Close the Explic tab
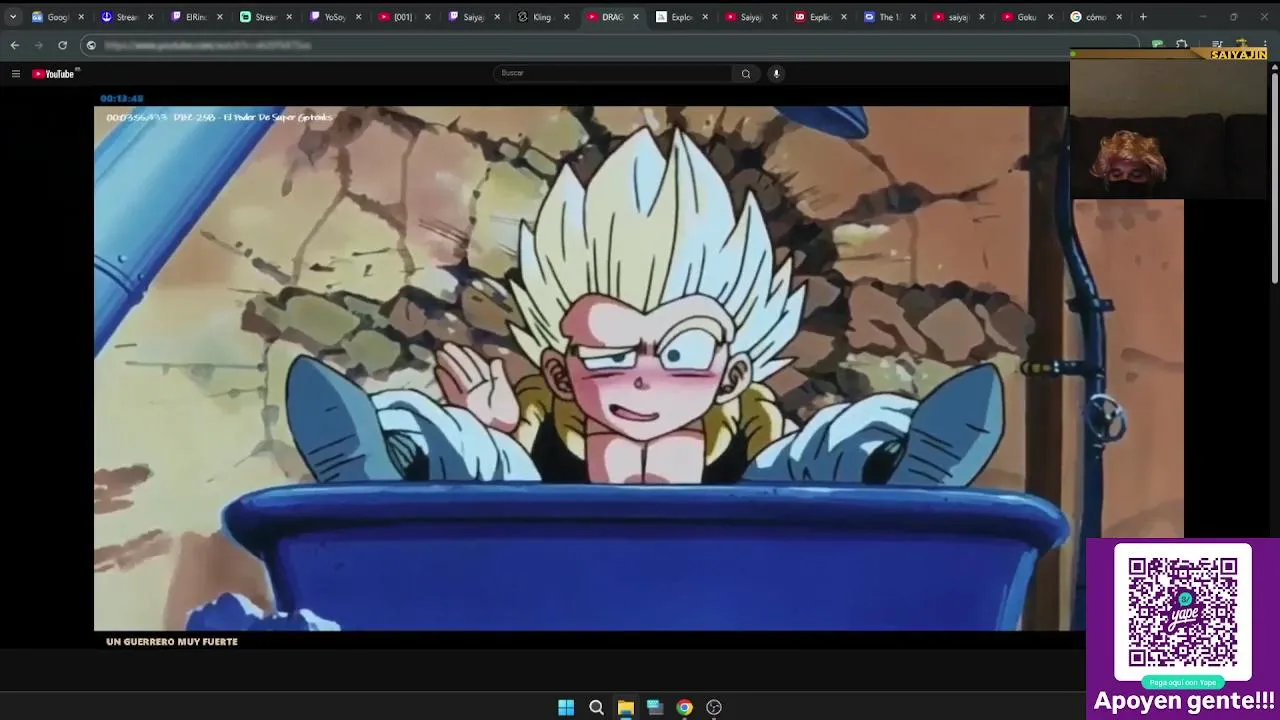The height and width of the screenshot is (720, 1280). 843,17
